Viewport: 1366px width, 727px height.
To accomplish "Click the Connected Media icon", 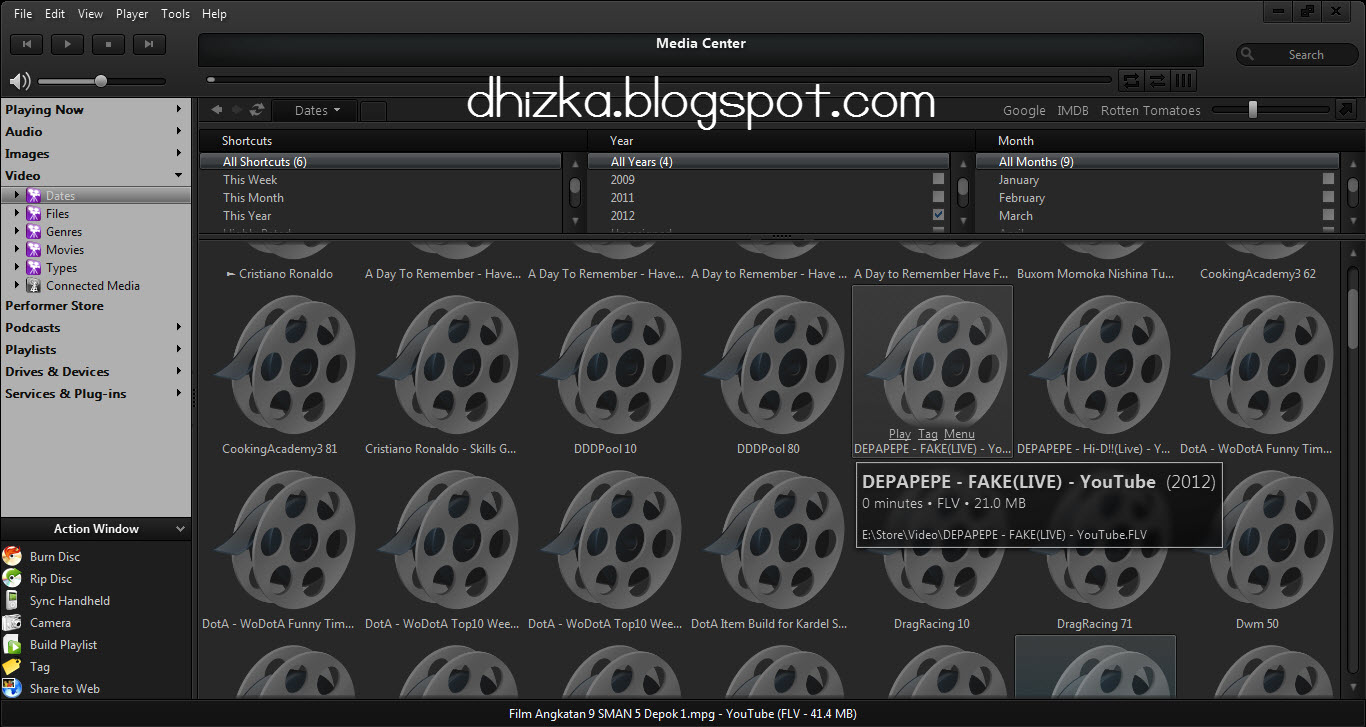I will tap(34, 286).
